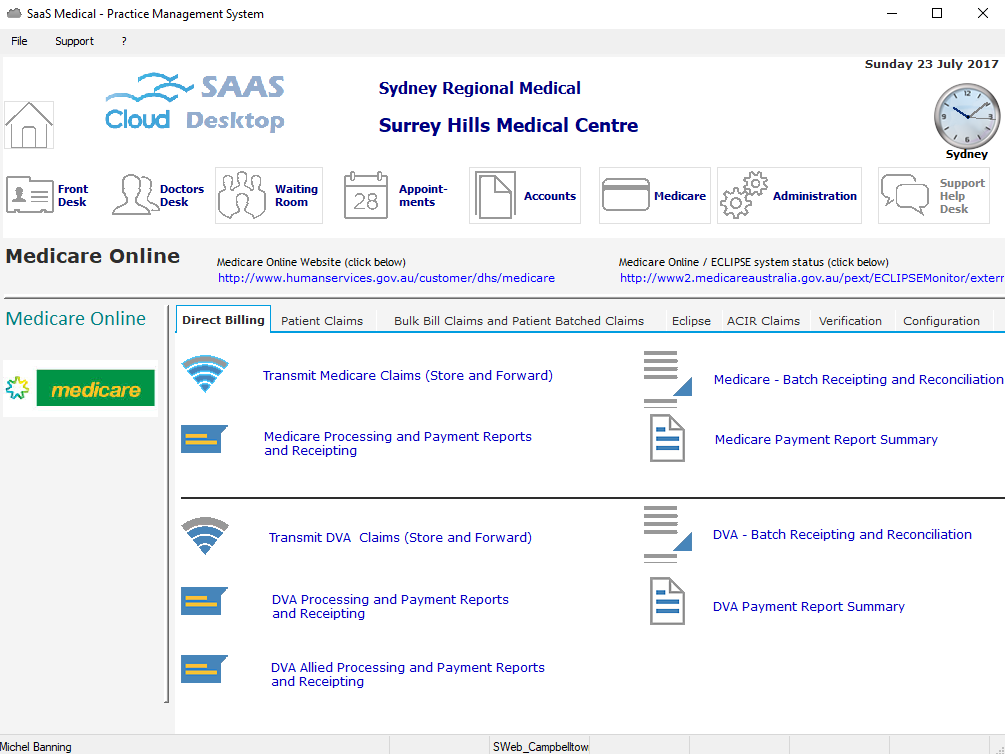Switch to the ACIR Claims tab
Screen dimensions: 1005x754
pyautogui.click(x=763, y=321)
